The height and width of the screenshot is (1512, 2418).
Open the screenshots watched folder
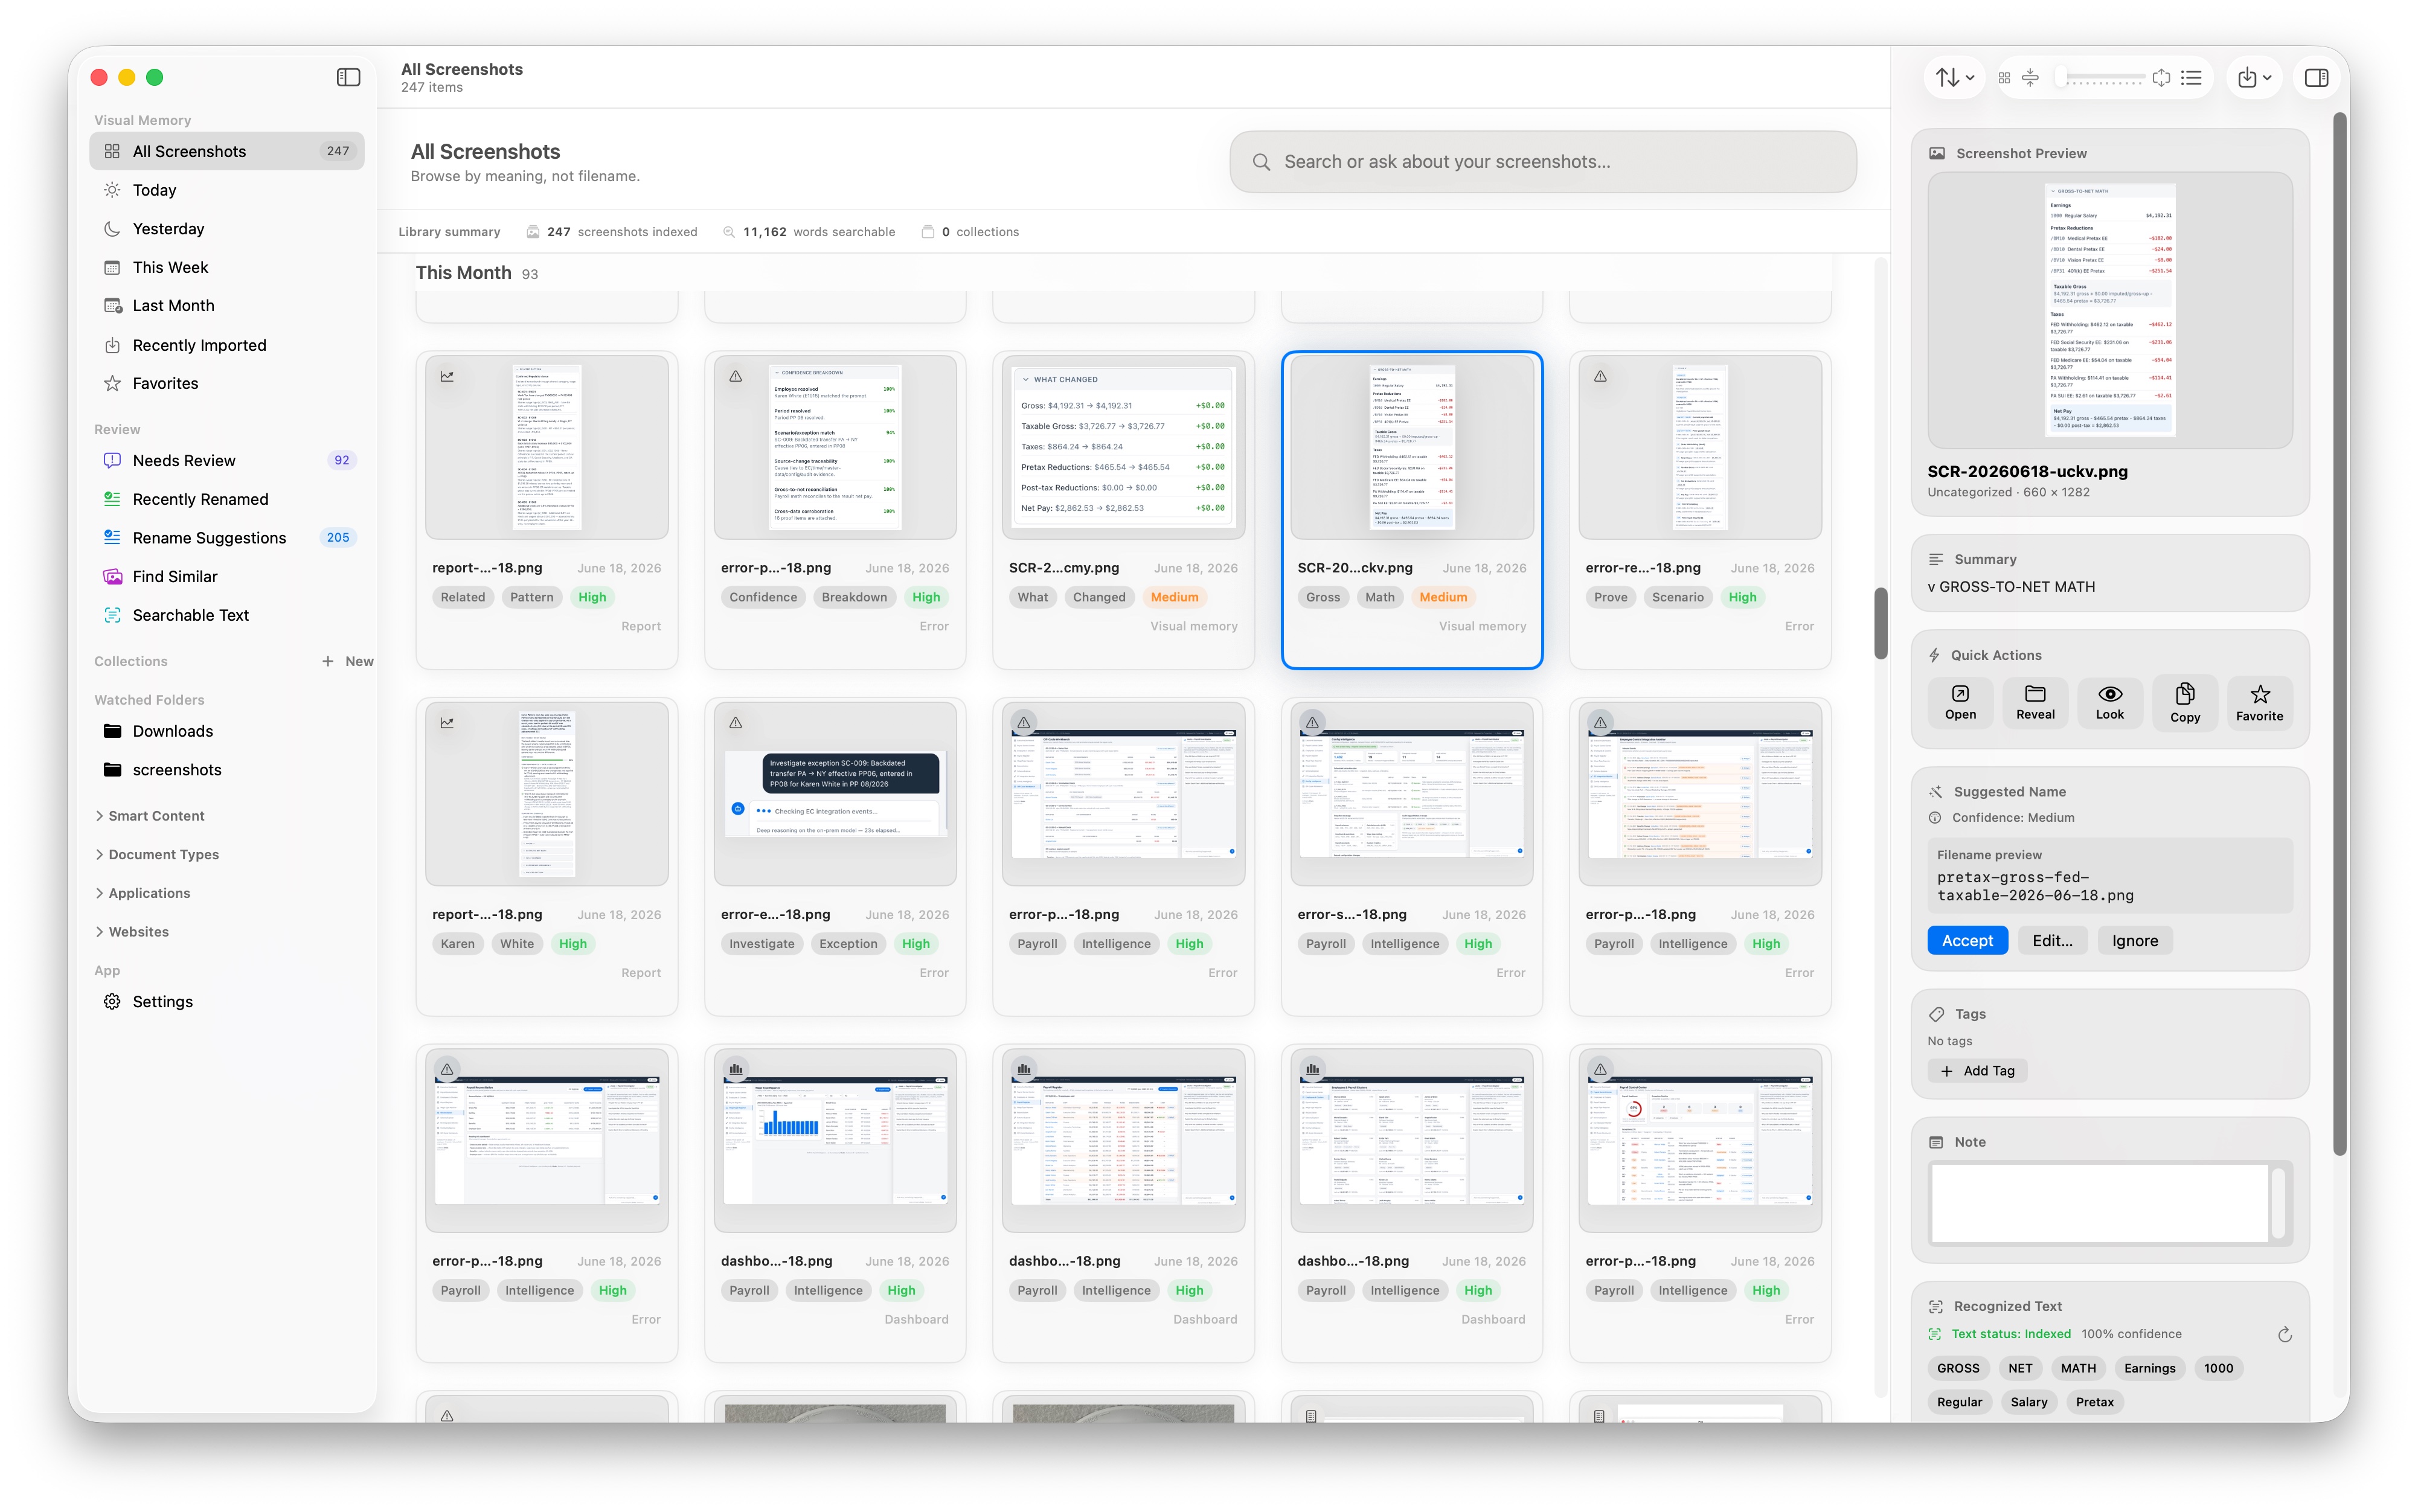227,770
